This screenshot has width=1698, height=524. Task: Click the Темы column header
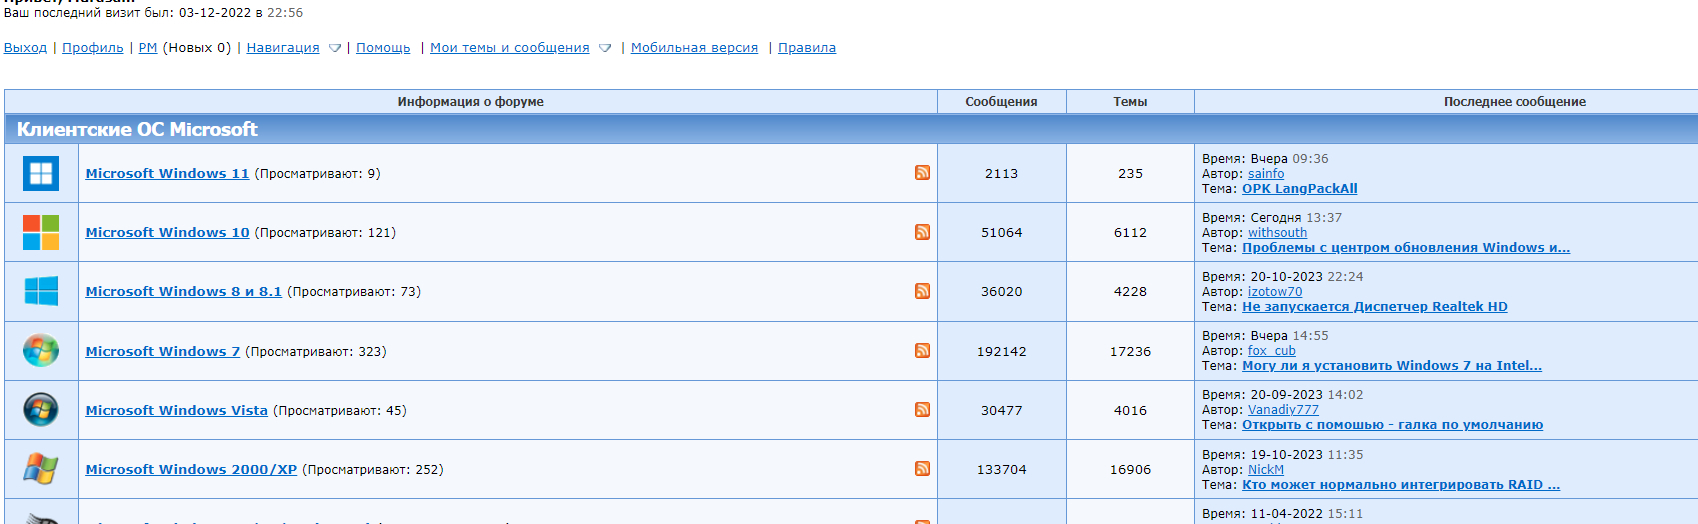click(1130, 101)
